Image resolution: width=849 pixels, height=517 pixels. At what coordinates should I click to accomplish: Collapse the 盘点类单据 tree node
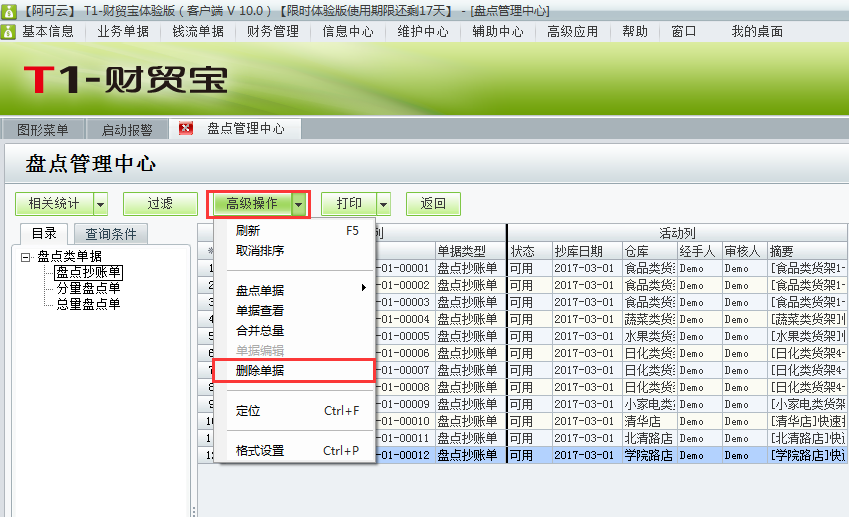25,257
